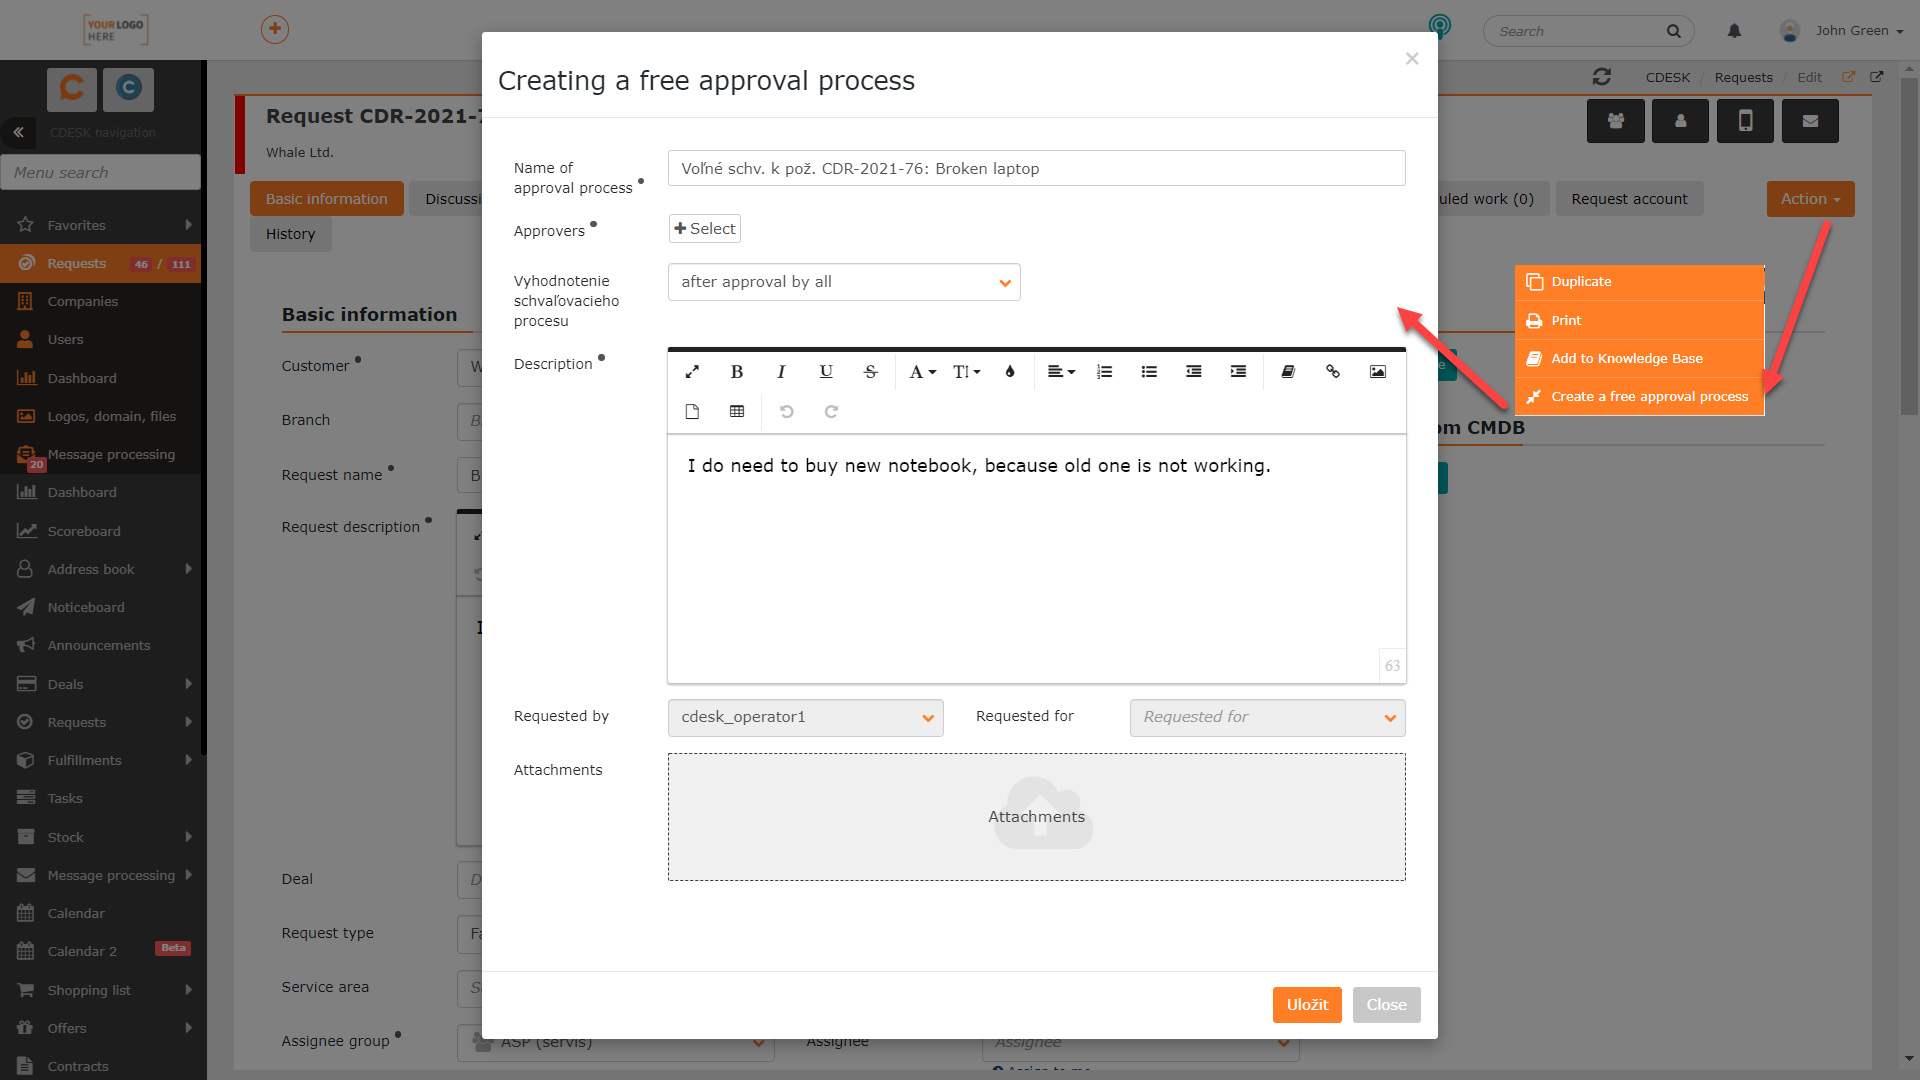
Task: Click the underline formatting icon
Action: 826,372
